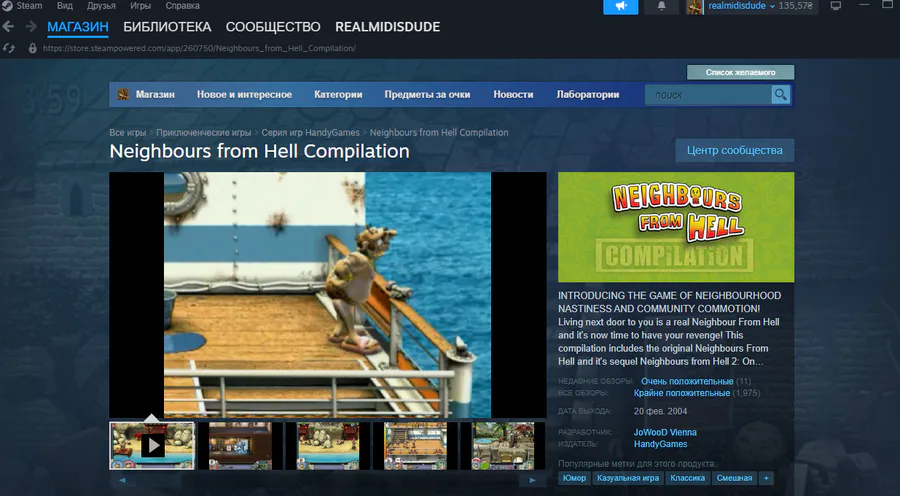The height and width of the screenshot is (496, 900).
Task: Open the Новости section
Action: 513,95
